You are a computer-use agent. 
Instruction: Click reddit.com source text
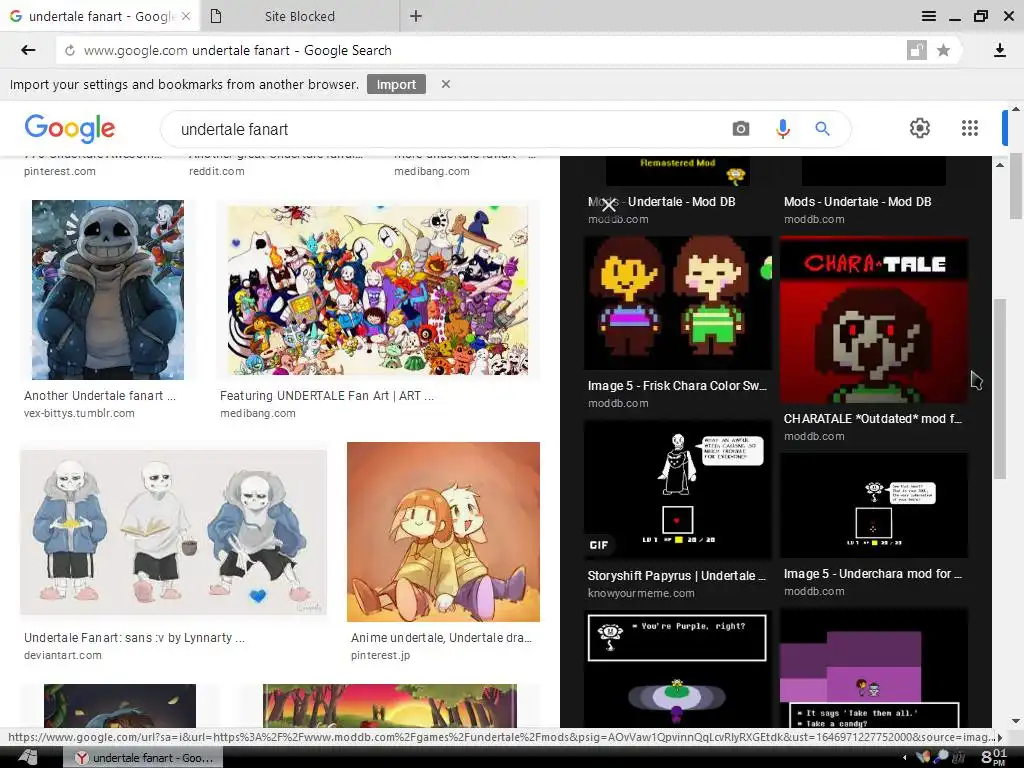point(216,171)
